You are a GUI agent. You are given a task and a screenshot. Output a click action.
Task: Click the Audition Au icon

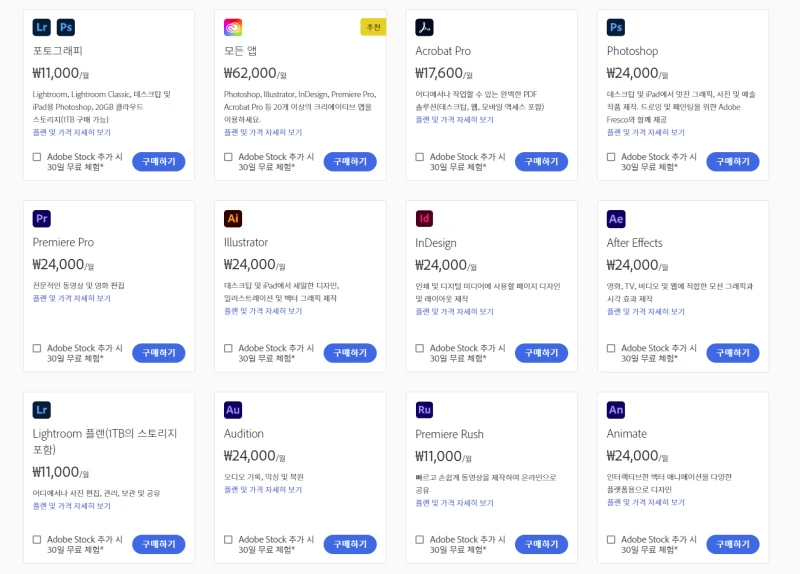tap(233, 410)
